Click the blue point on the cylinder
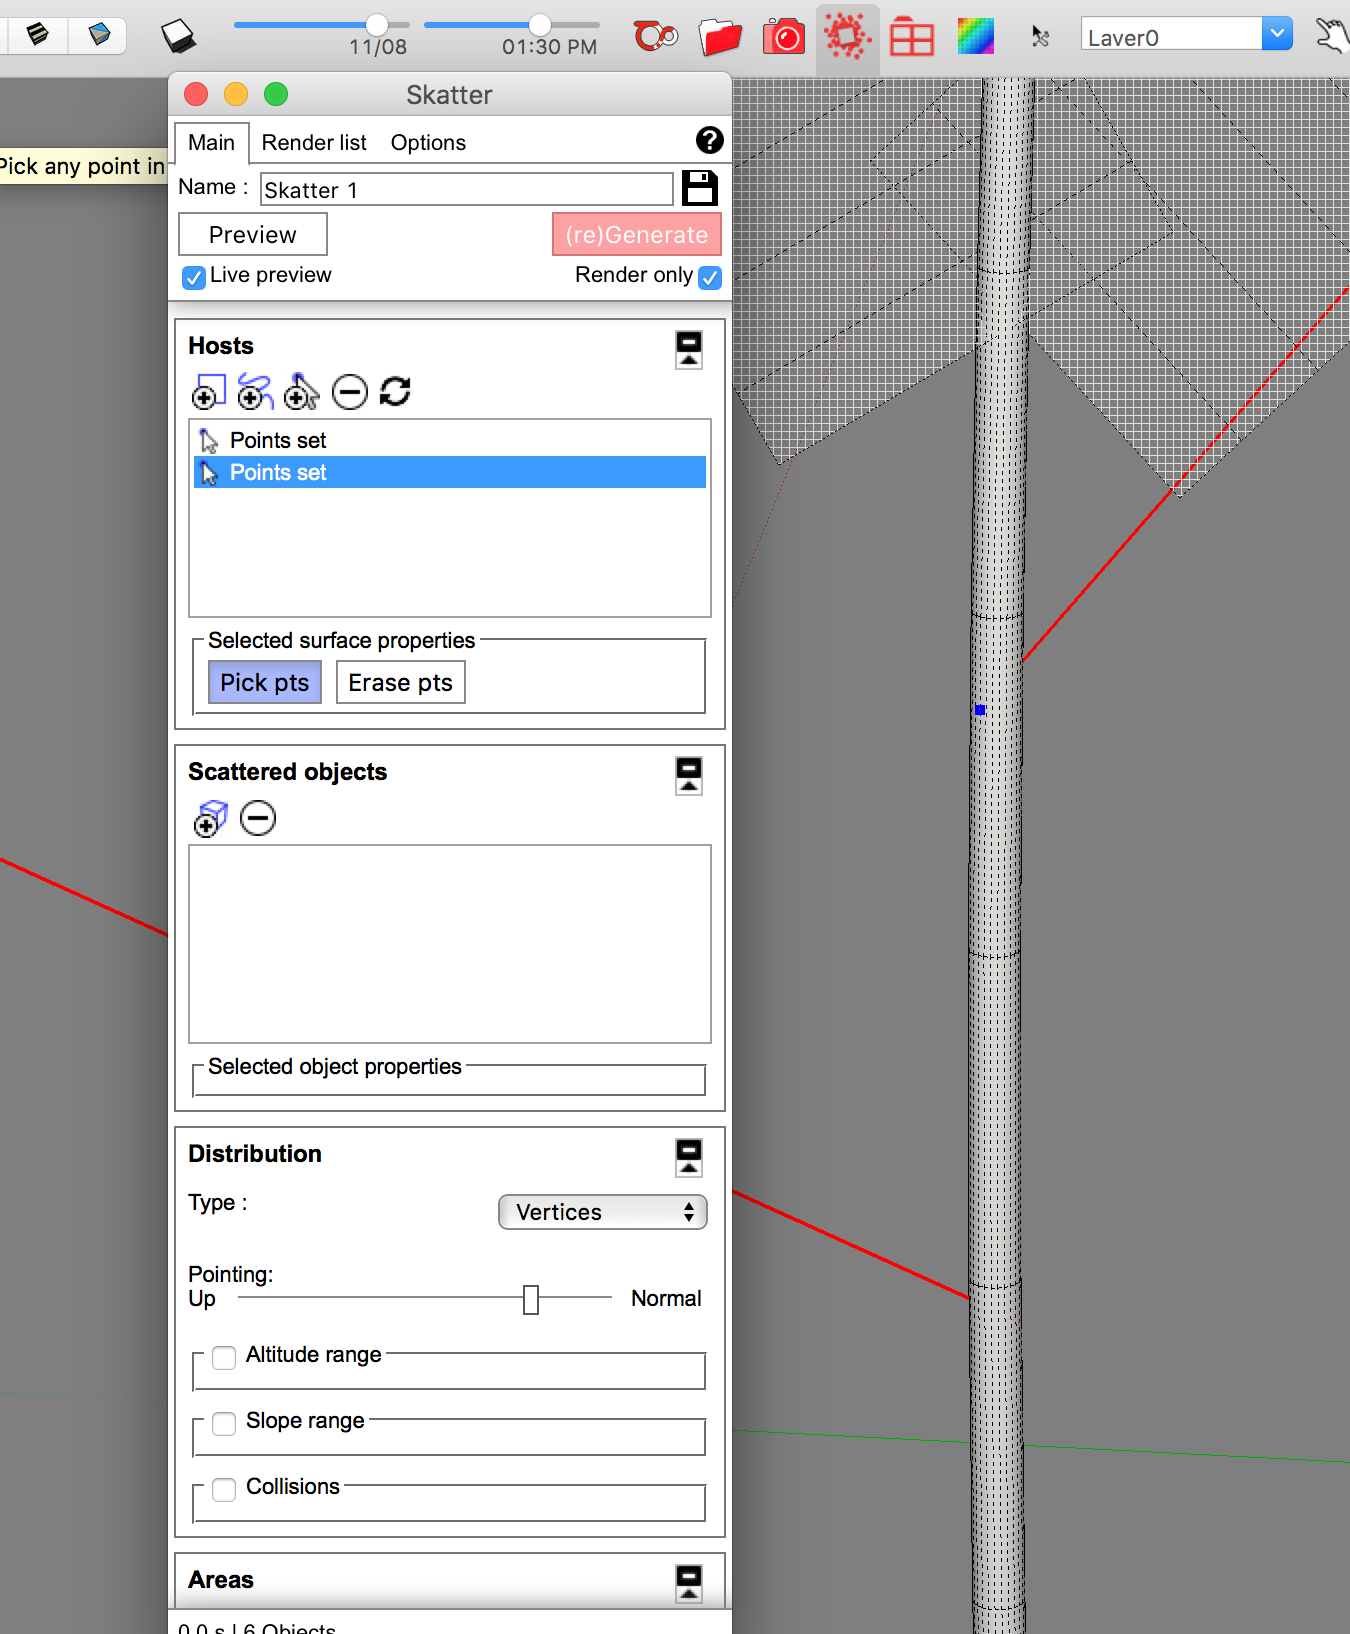The image size is (1350, 1634). click(x=980, y=710)
